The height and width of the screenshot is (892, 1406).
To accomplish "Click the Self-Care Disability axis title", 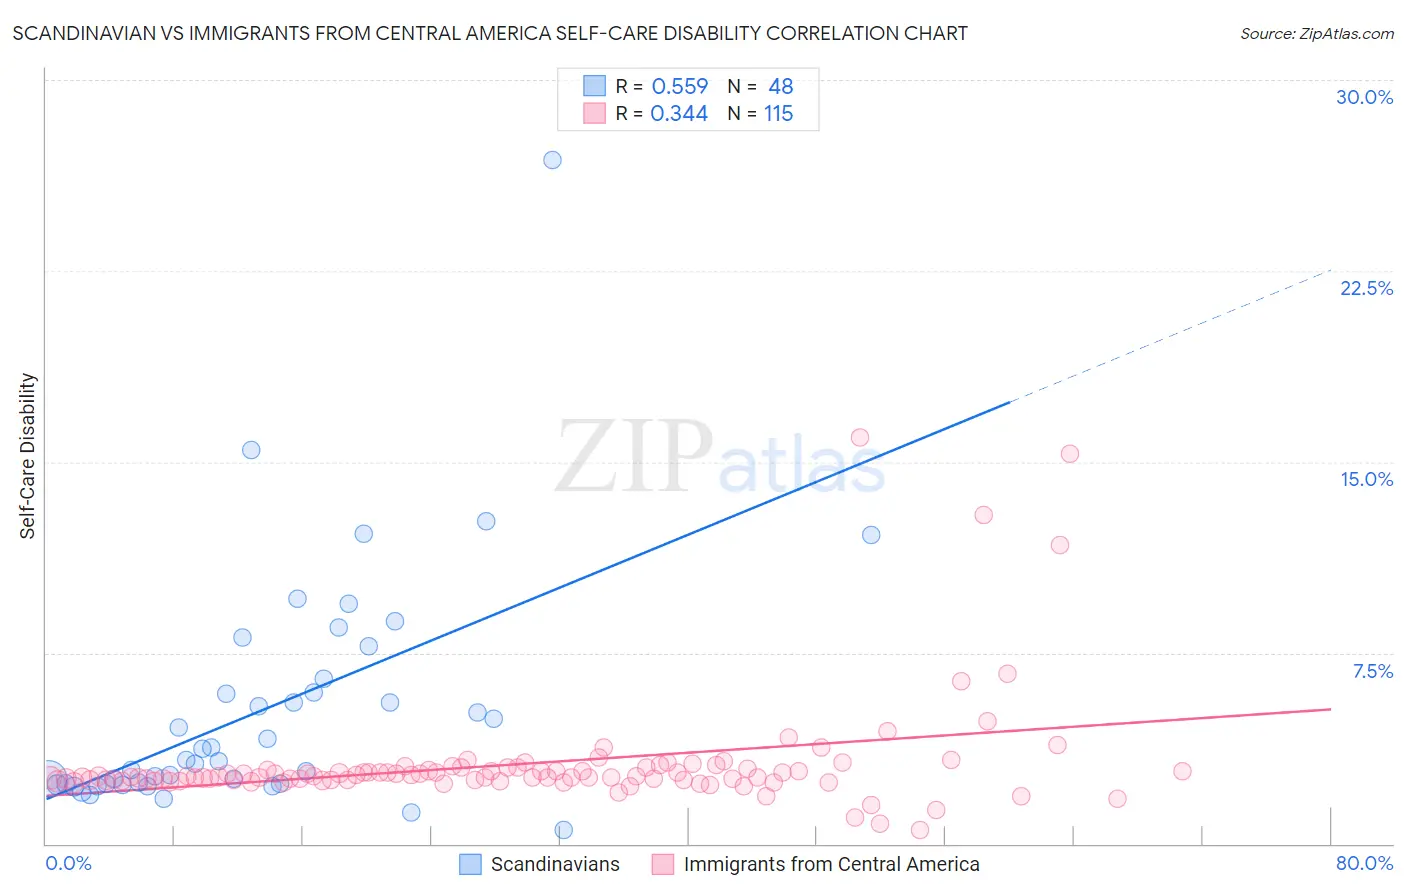I will click(x=28, y=456).
